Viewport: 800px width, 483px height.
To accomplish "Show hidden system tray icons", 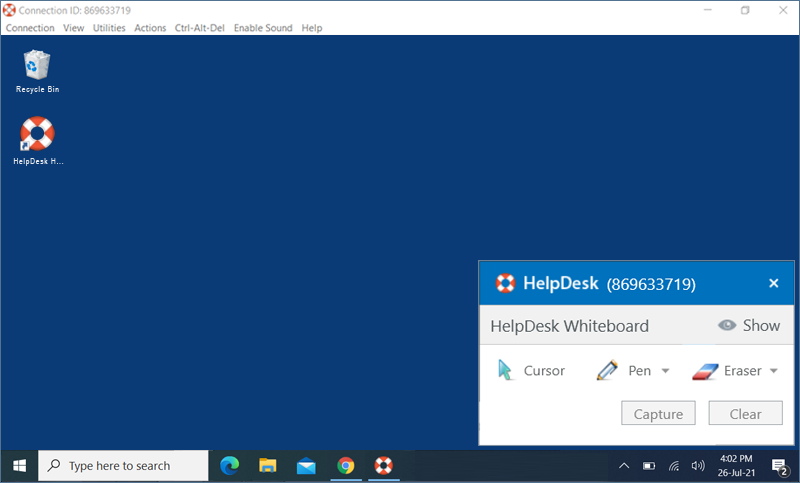I will [x=623, y=466].
